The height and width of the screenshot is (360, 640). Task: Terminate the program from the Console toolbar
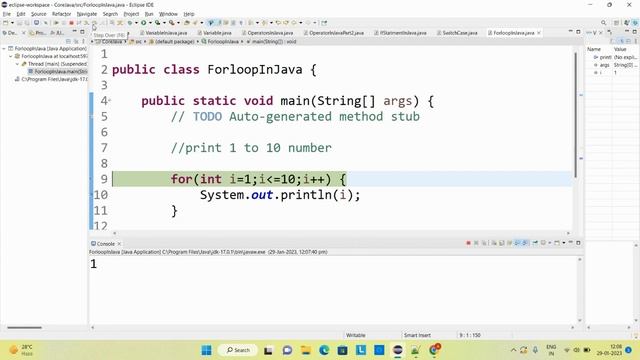tap(468, 243)
